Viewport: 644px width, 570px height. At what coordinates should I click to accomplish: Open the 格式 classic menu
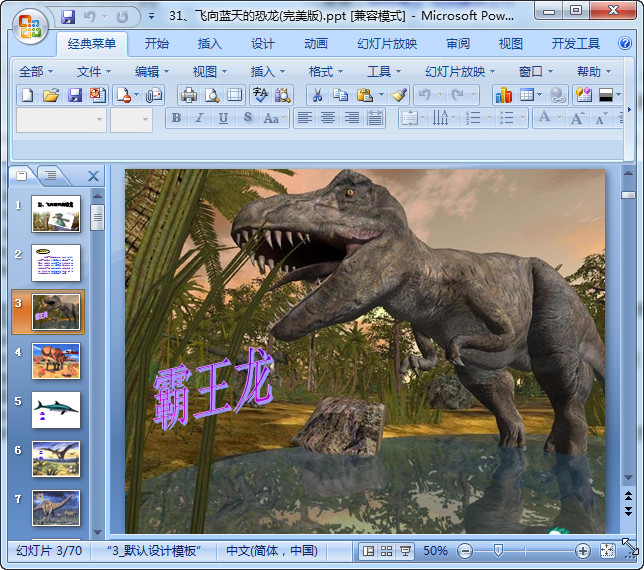click(326, 72)
